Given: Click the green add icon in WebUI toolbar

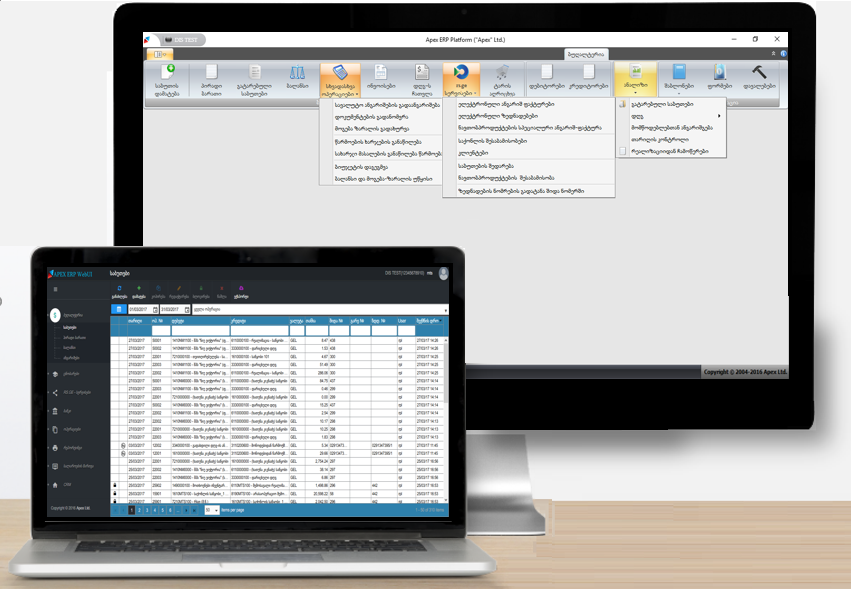Looking at the screenshot, I should point(139,288).
